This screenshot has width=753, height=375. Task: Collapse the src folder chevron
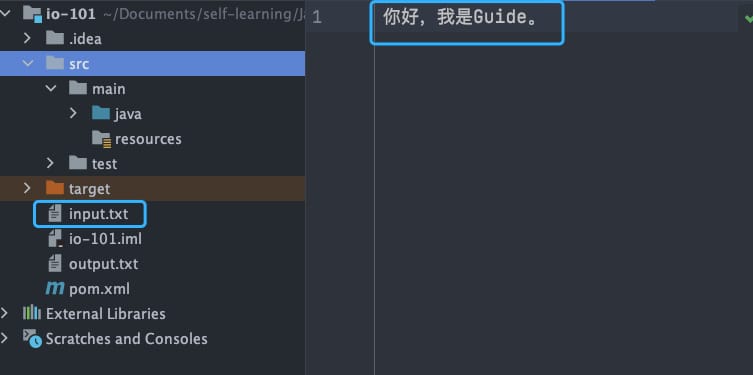click(28, 63)
